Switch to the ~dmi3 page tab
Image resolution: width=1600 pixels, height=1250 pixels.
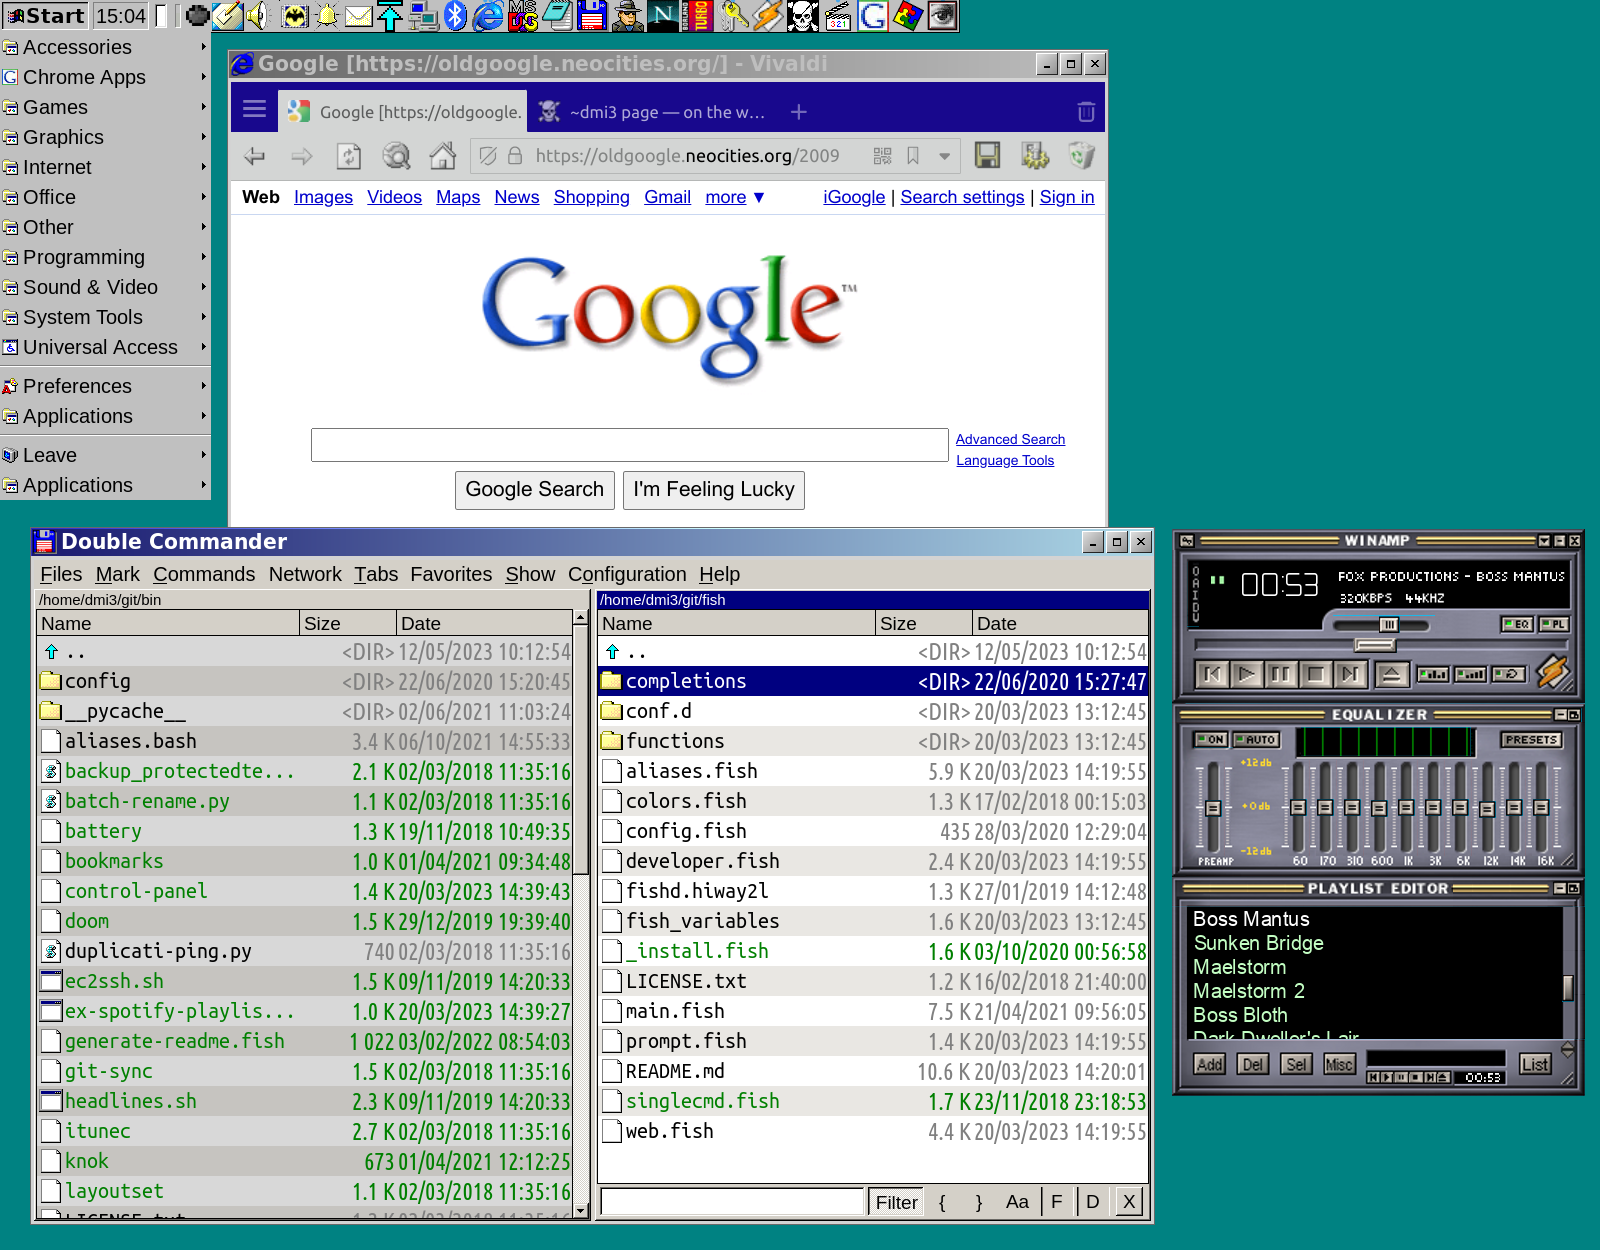click(x=653, y=112)
